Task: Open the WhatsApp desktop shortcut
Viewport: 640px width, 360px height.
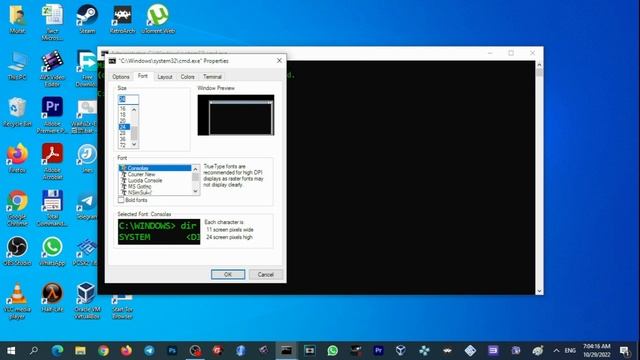Action: (x=52, y=251)
